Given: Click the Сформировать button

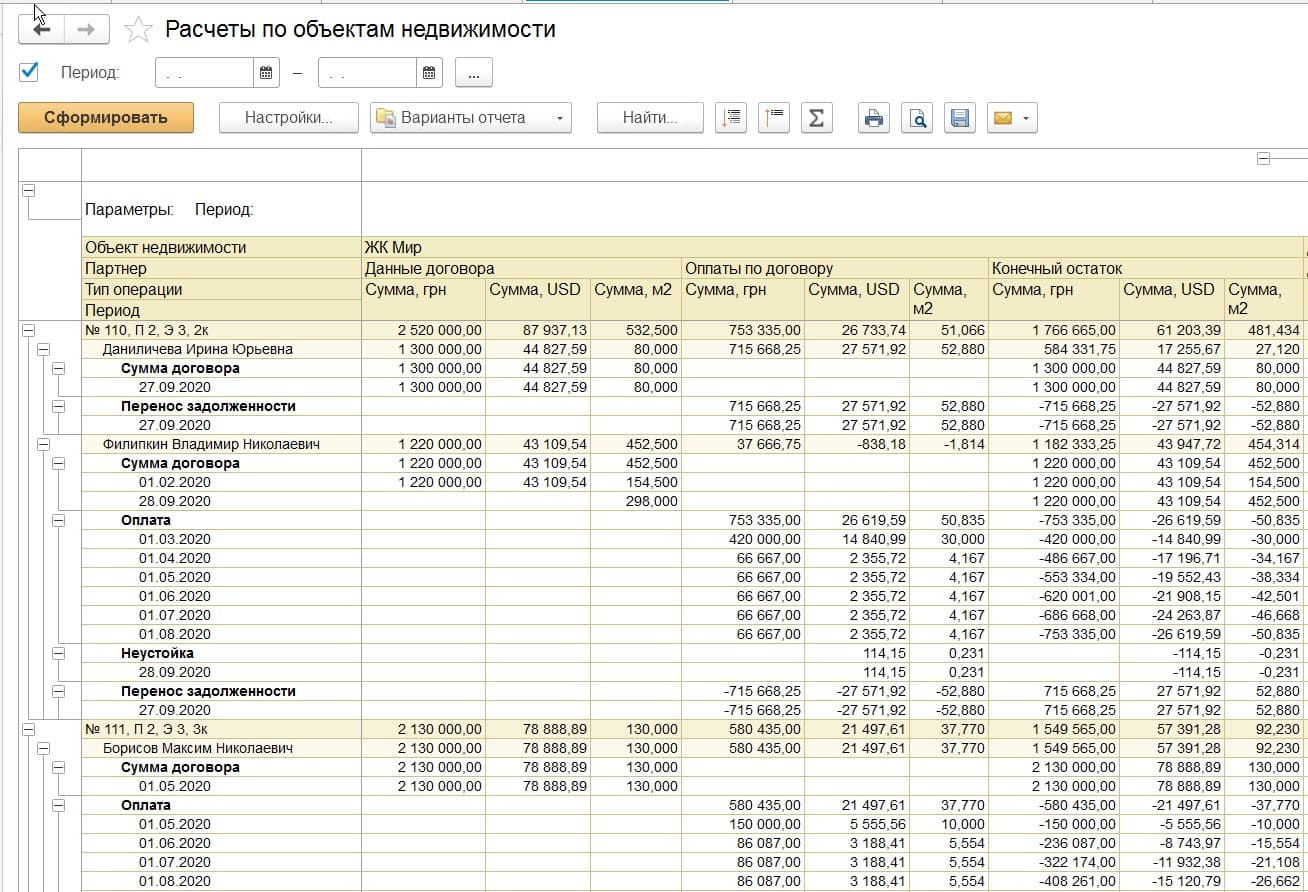Looking at the screenshot, I should pyautogui.click(x=105, y=118).
